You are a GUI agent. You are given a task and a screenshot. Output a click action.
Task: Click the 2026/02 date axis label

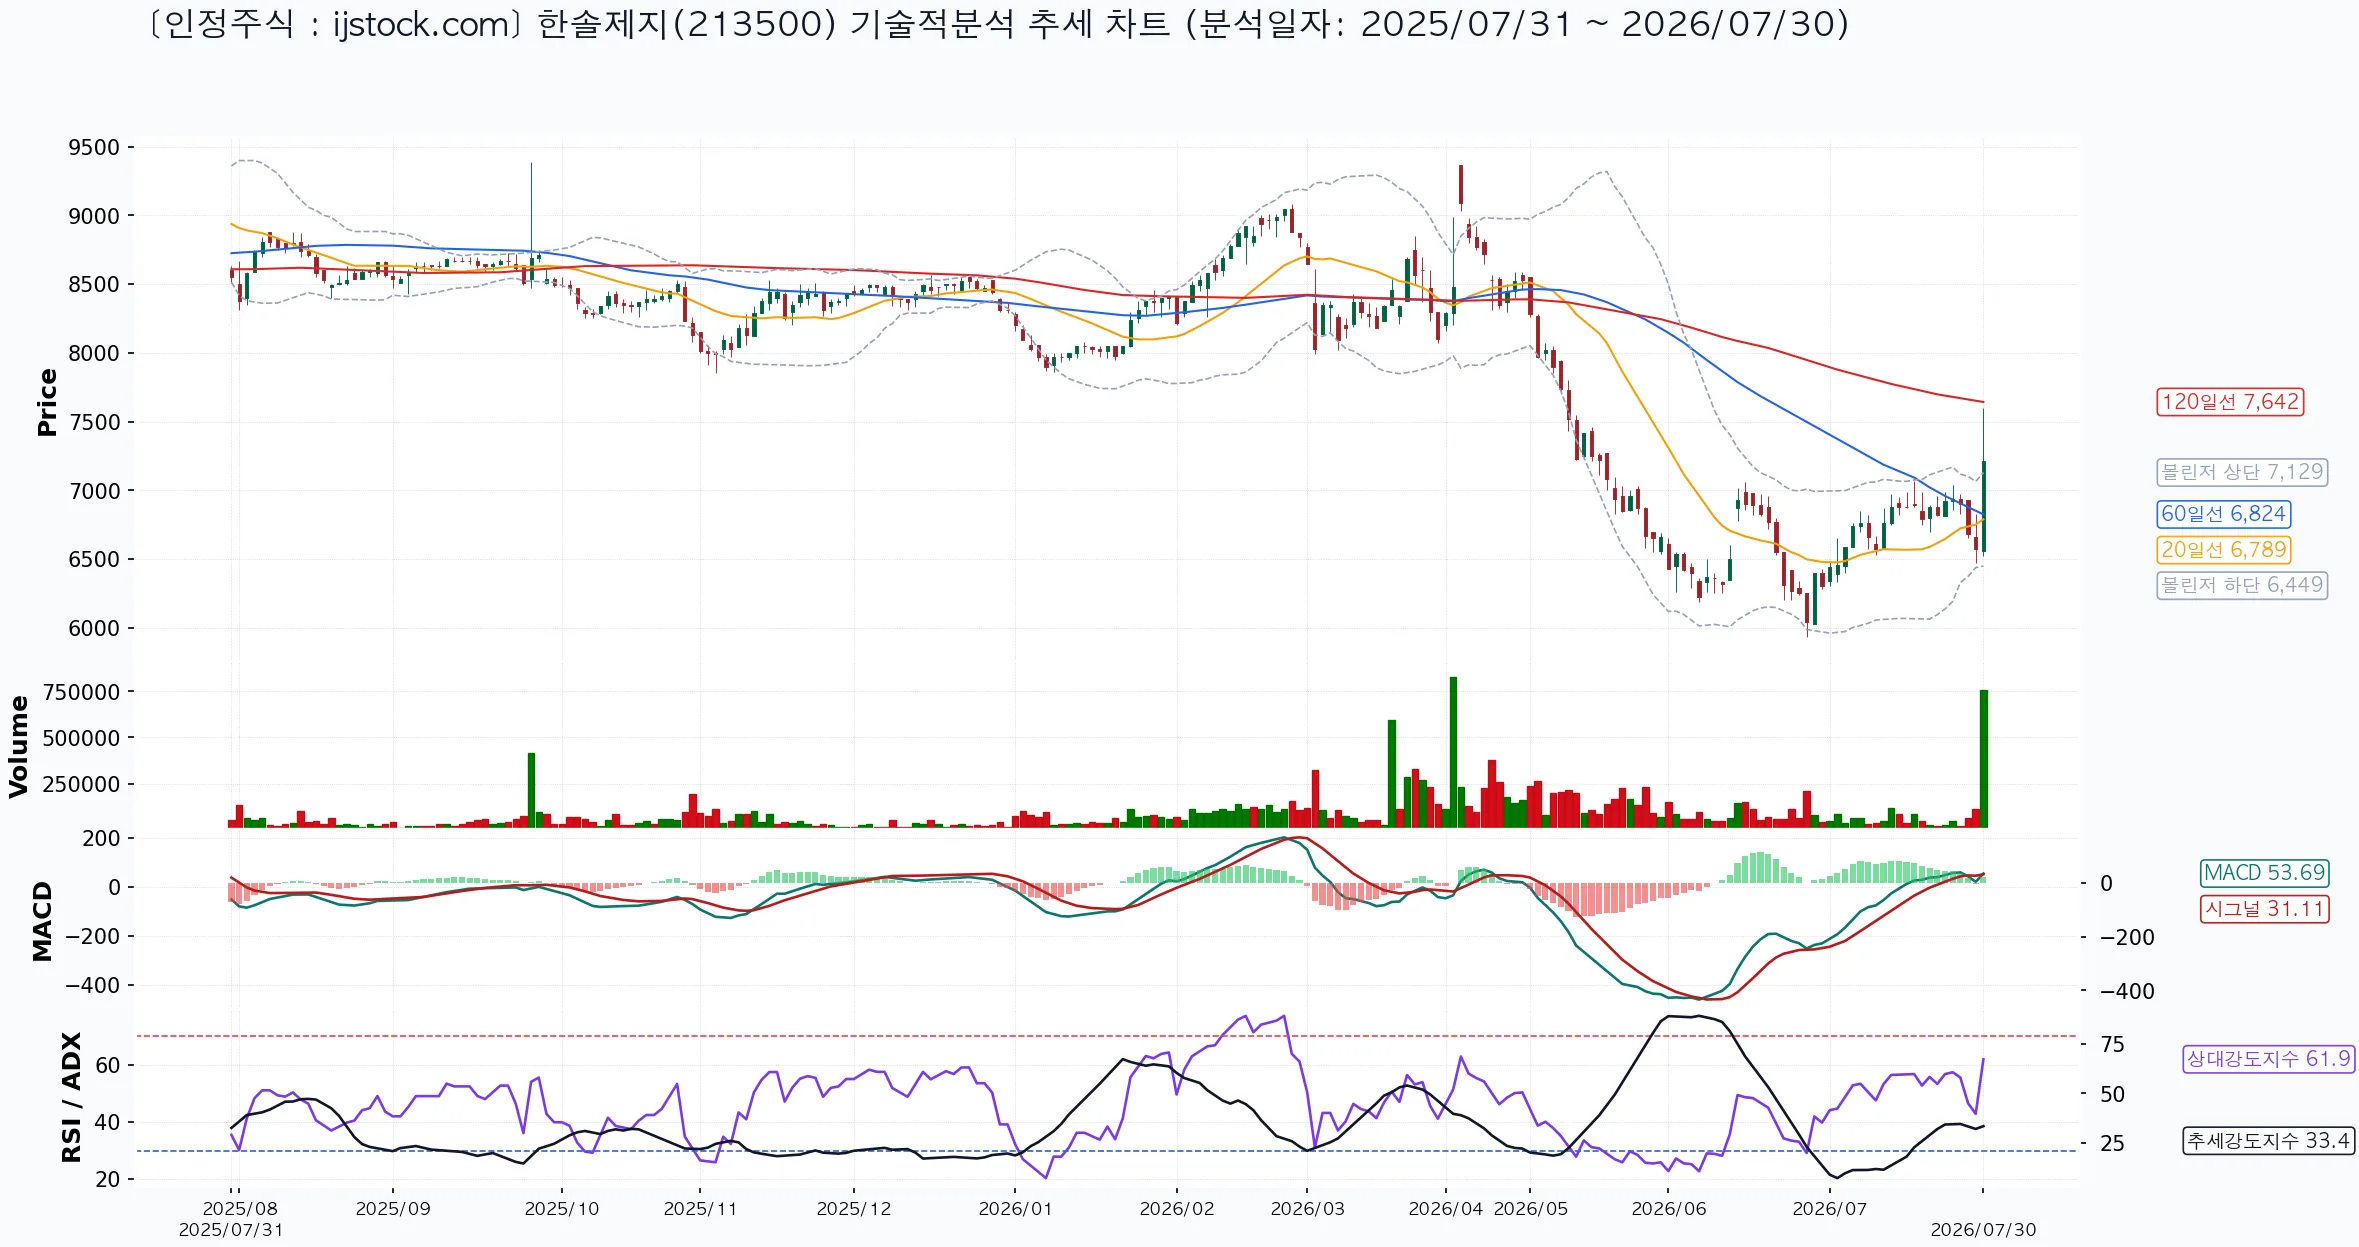1177,1208
